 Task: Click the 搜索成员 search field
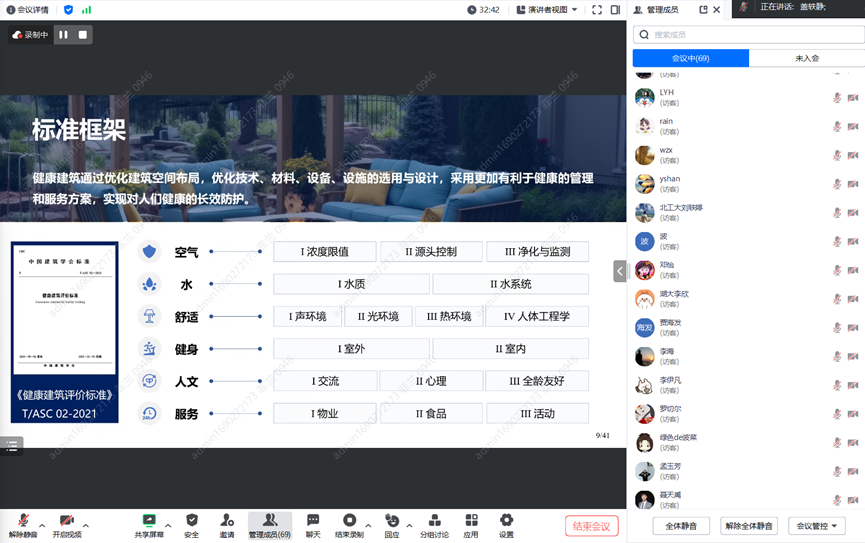point(750,34)
